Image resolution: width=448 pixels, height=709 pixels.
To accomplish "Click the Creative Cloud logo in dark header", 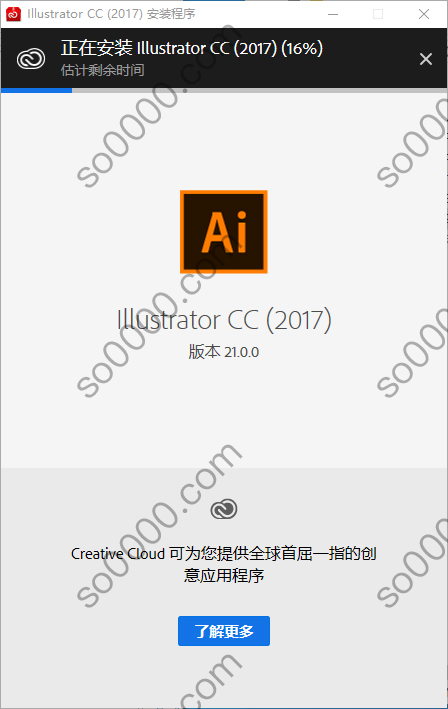I will coord(31,59).
